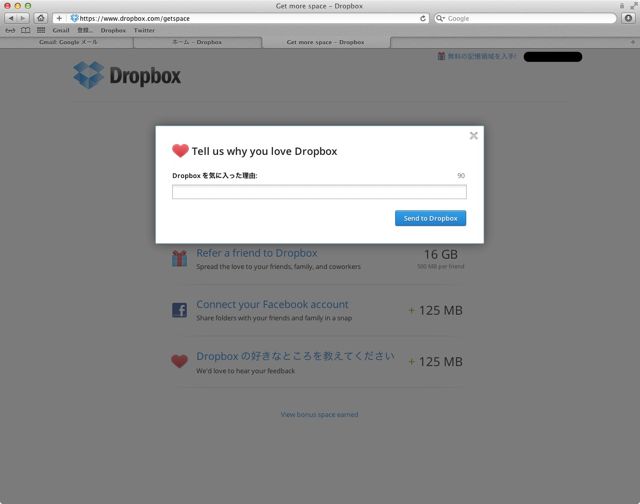The width and height of the screenshot is (640, 504).
Task: Show bookmarks with the open-book icon
Action: click(25, 30)
